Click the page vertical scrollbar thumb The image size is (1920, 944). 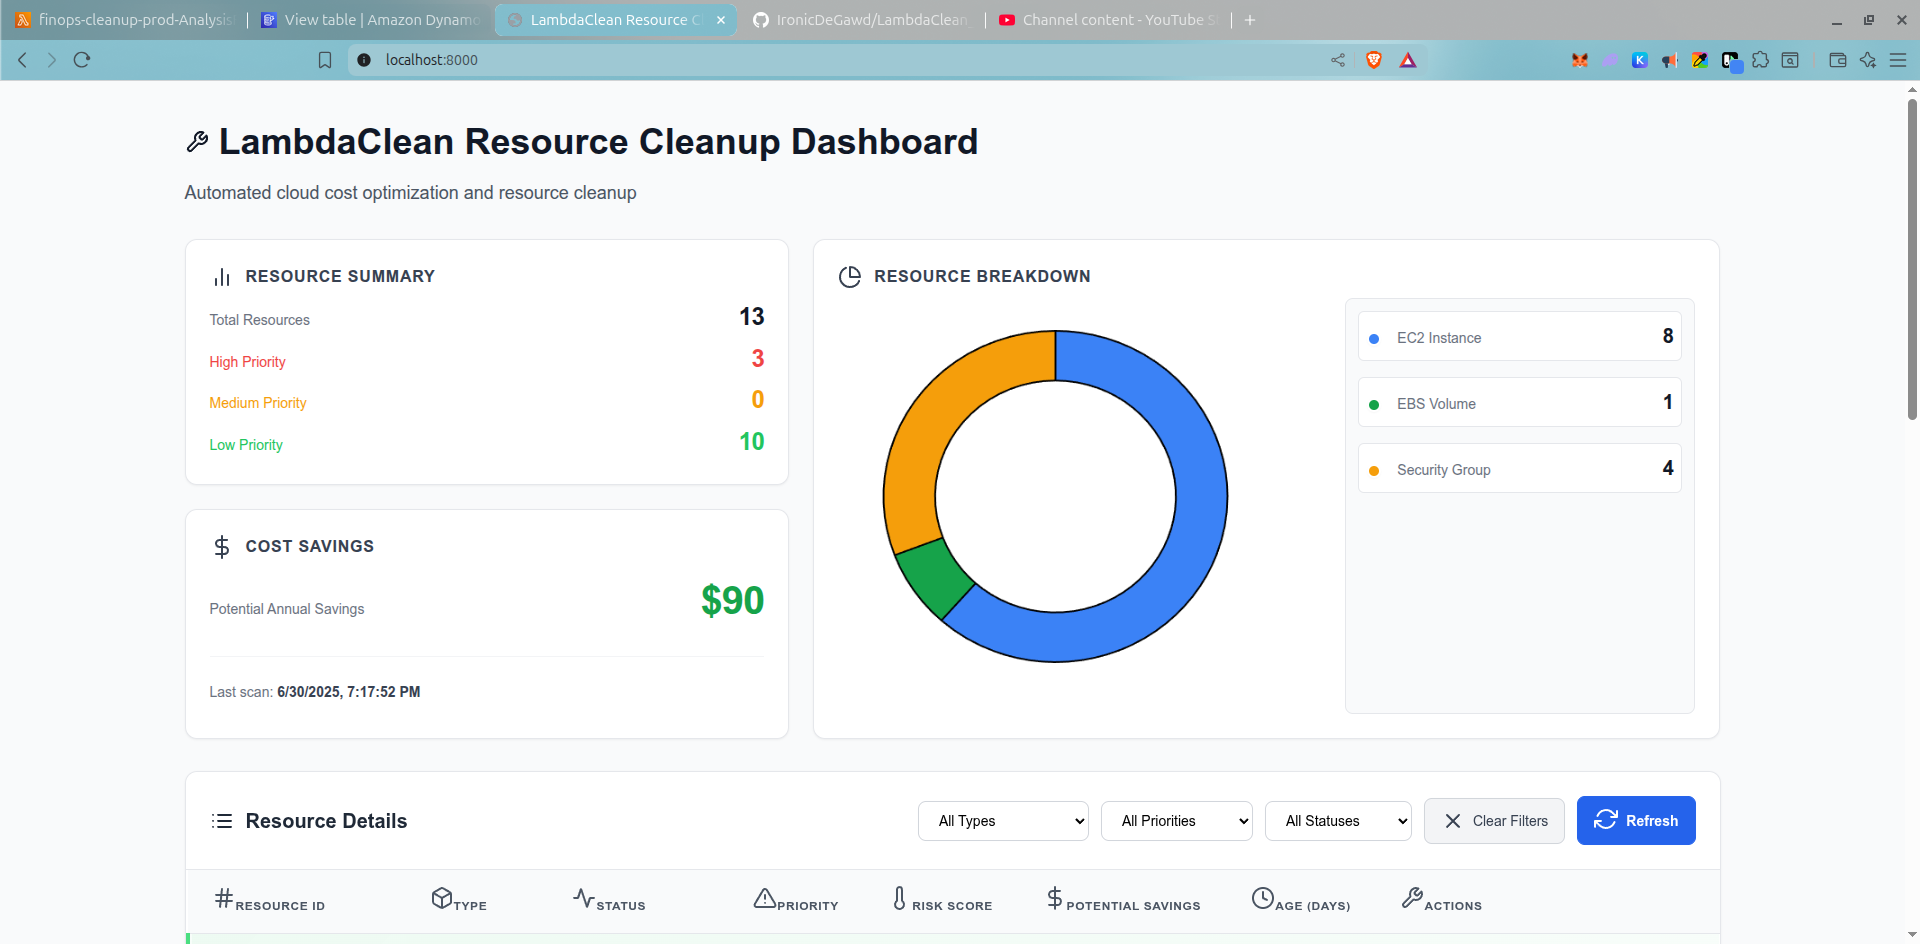(1912, 258)
